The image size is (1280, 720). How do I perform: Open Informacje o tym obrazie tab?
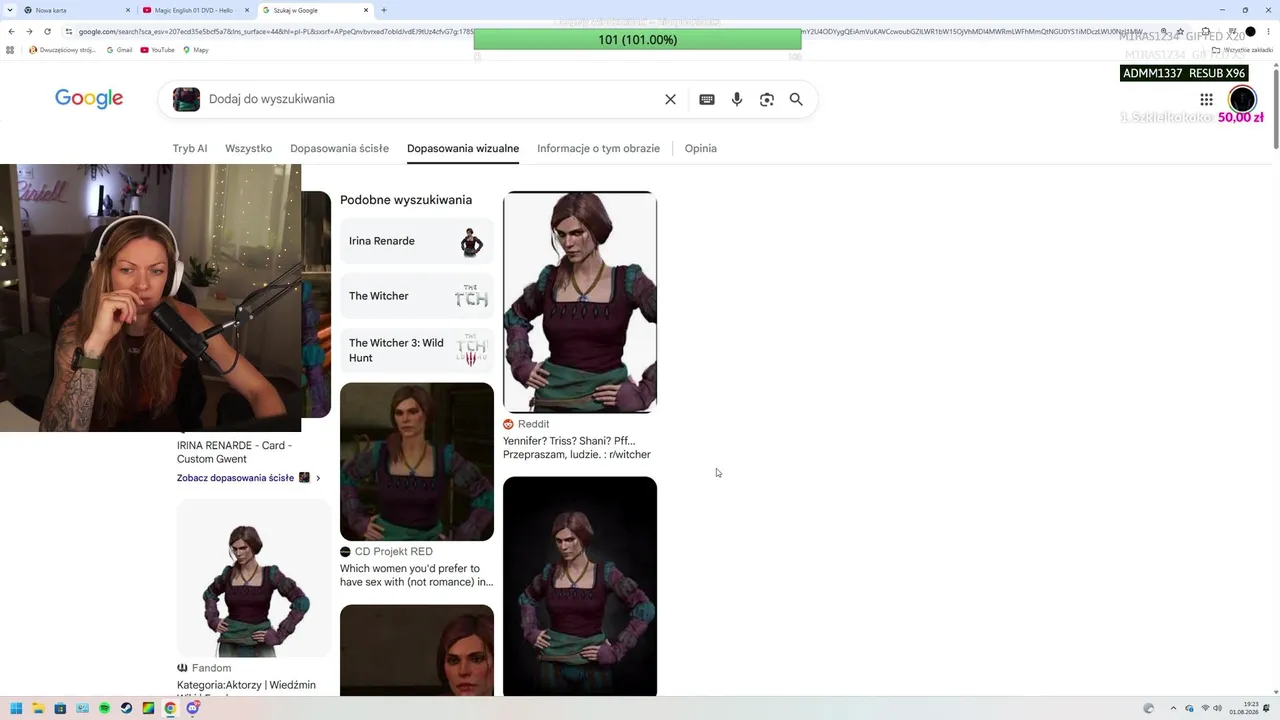tap(598, 148)
